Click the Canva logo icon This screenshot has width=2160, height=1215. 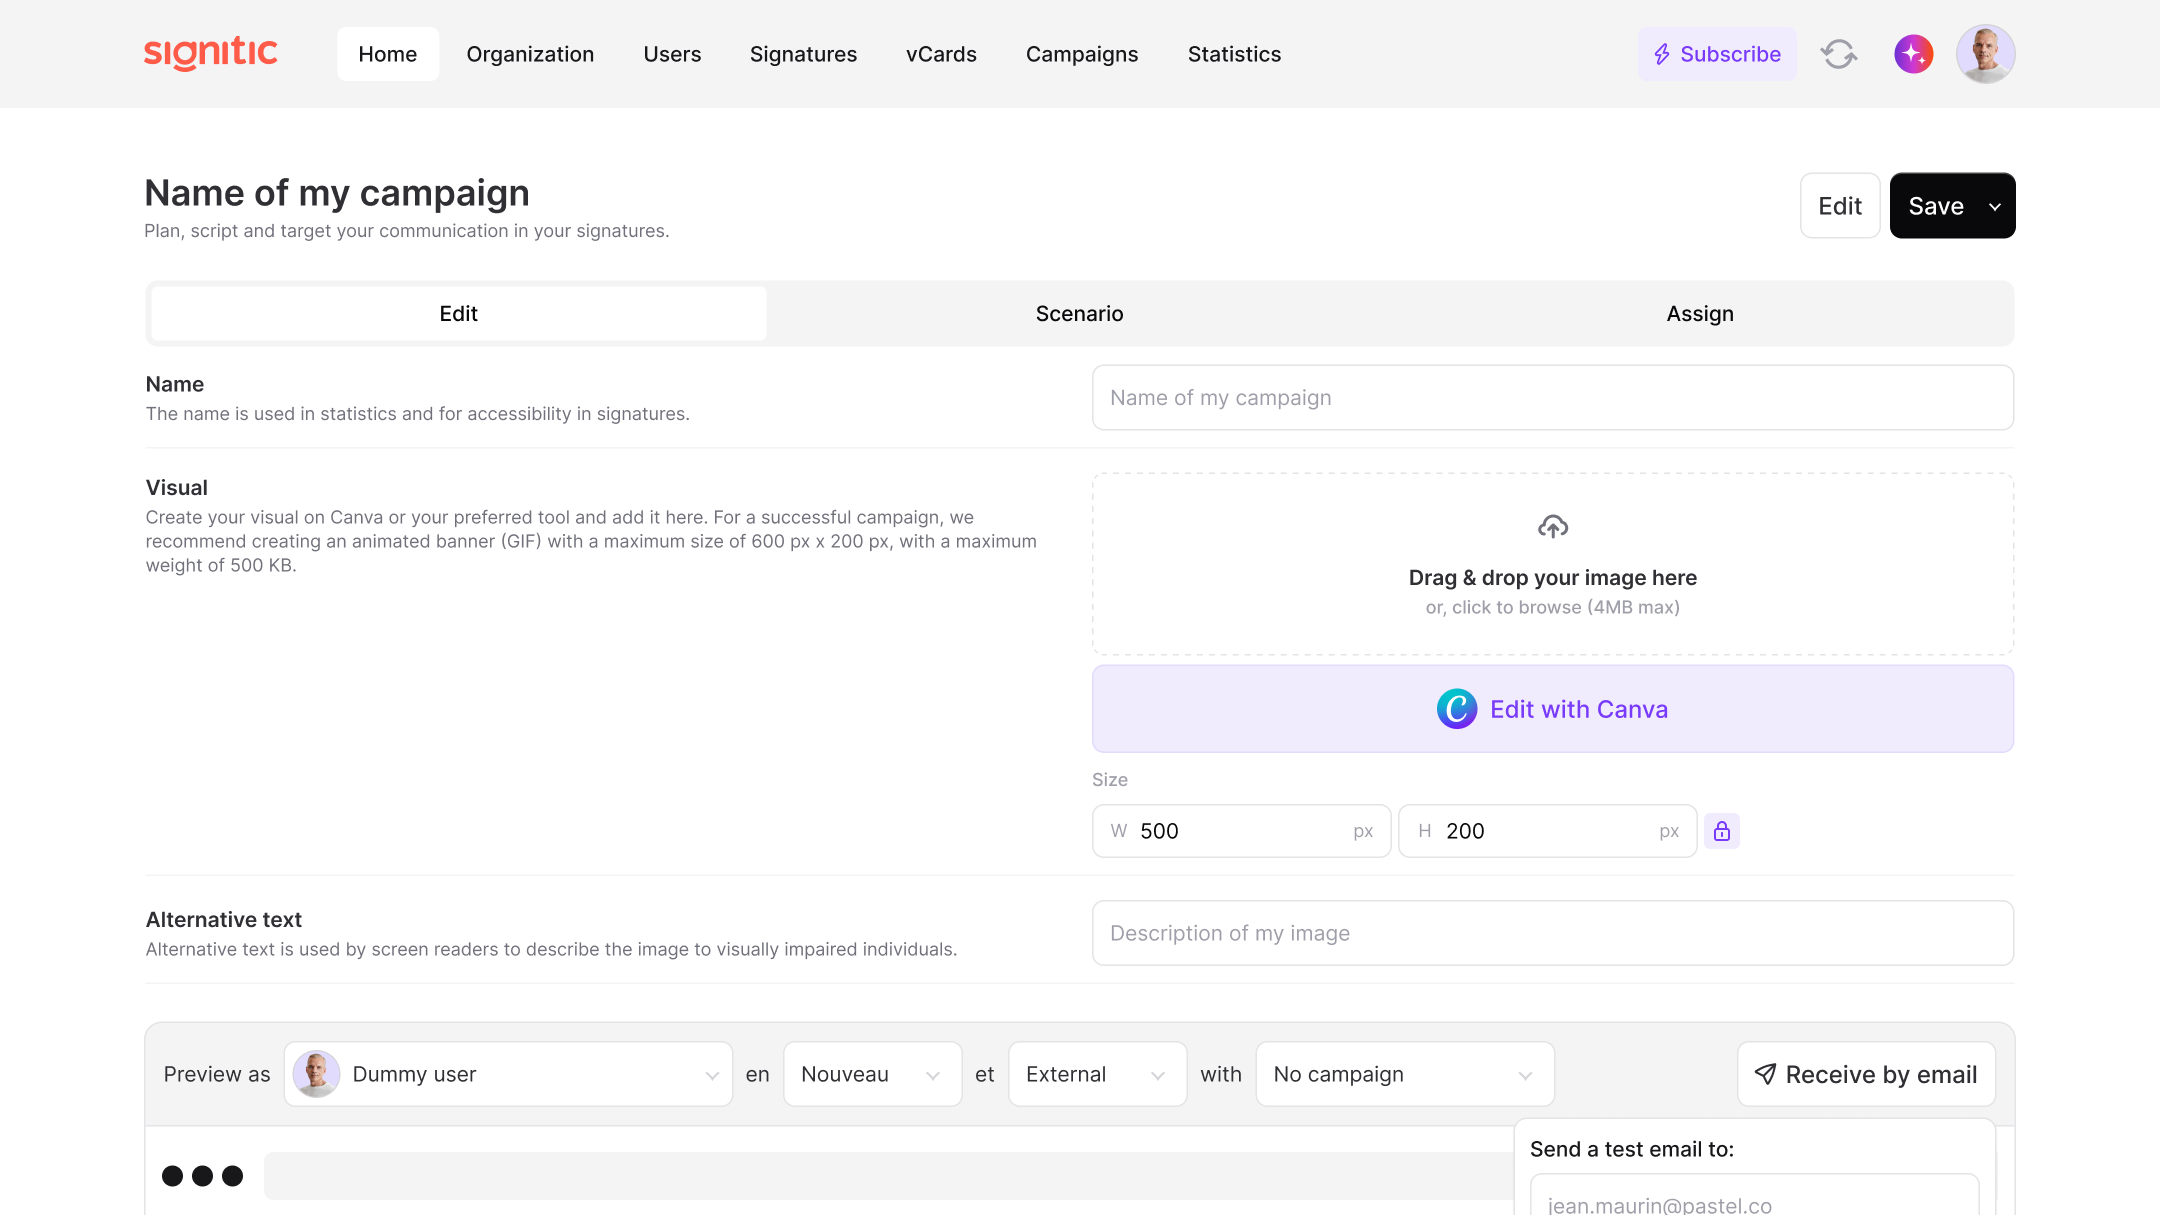point(1457,709)
